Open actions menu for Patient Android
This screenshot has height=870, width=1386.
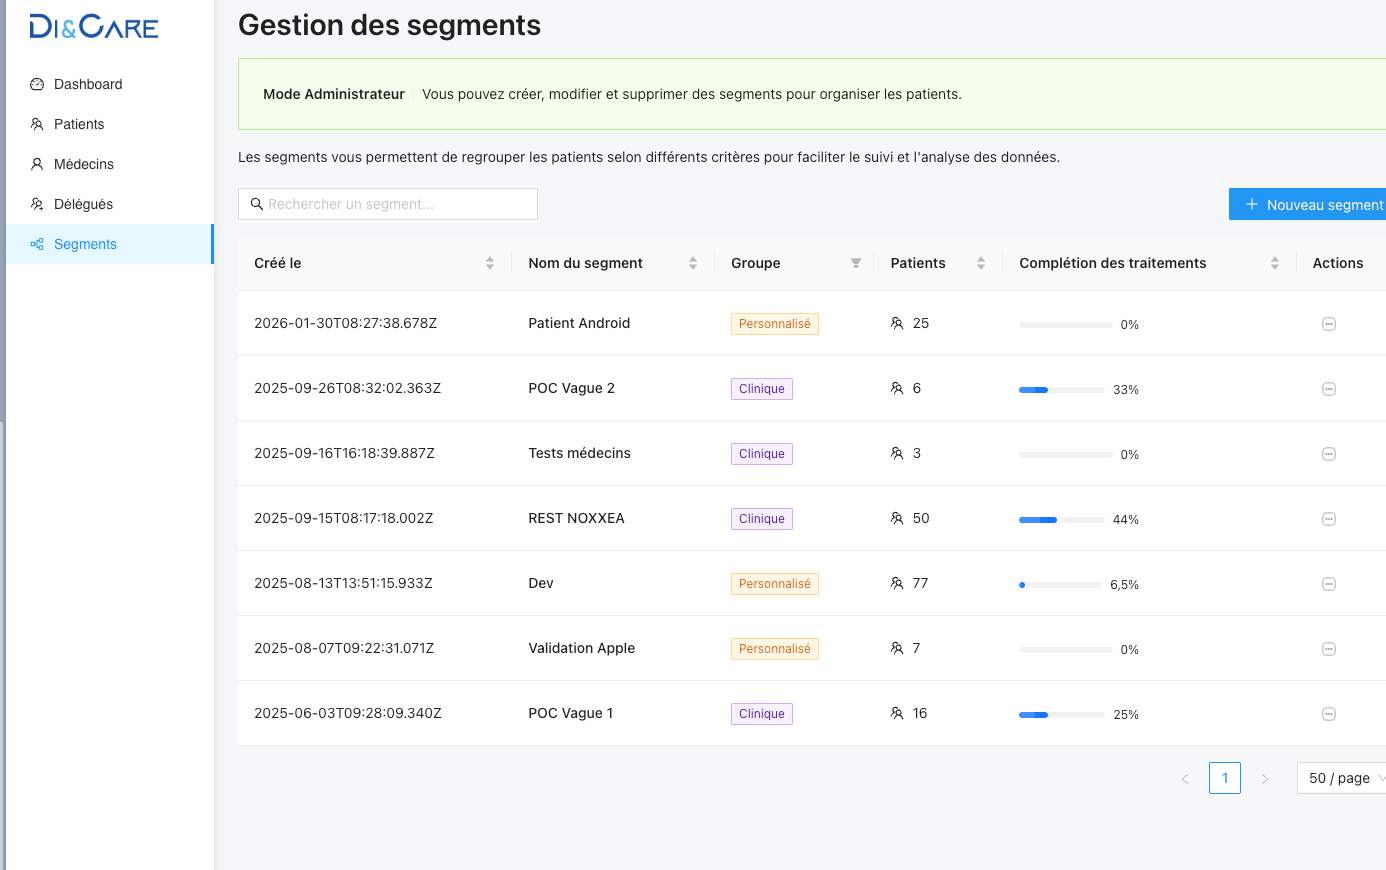point(1329,324)
